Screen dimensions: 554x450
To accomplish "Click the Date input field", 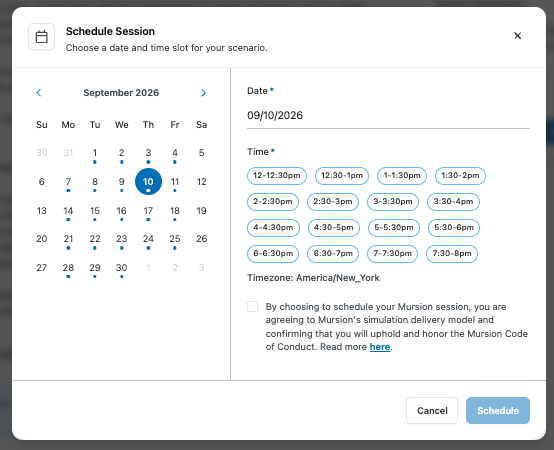I will coord(388,116).
